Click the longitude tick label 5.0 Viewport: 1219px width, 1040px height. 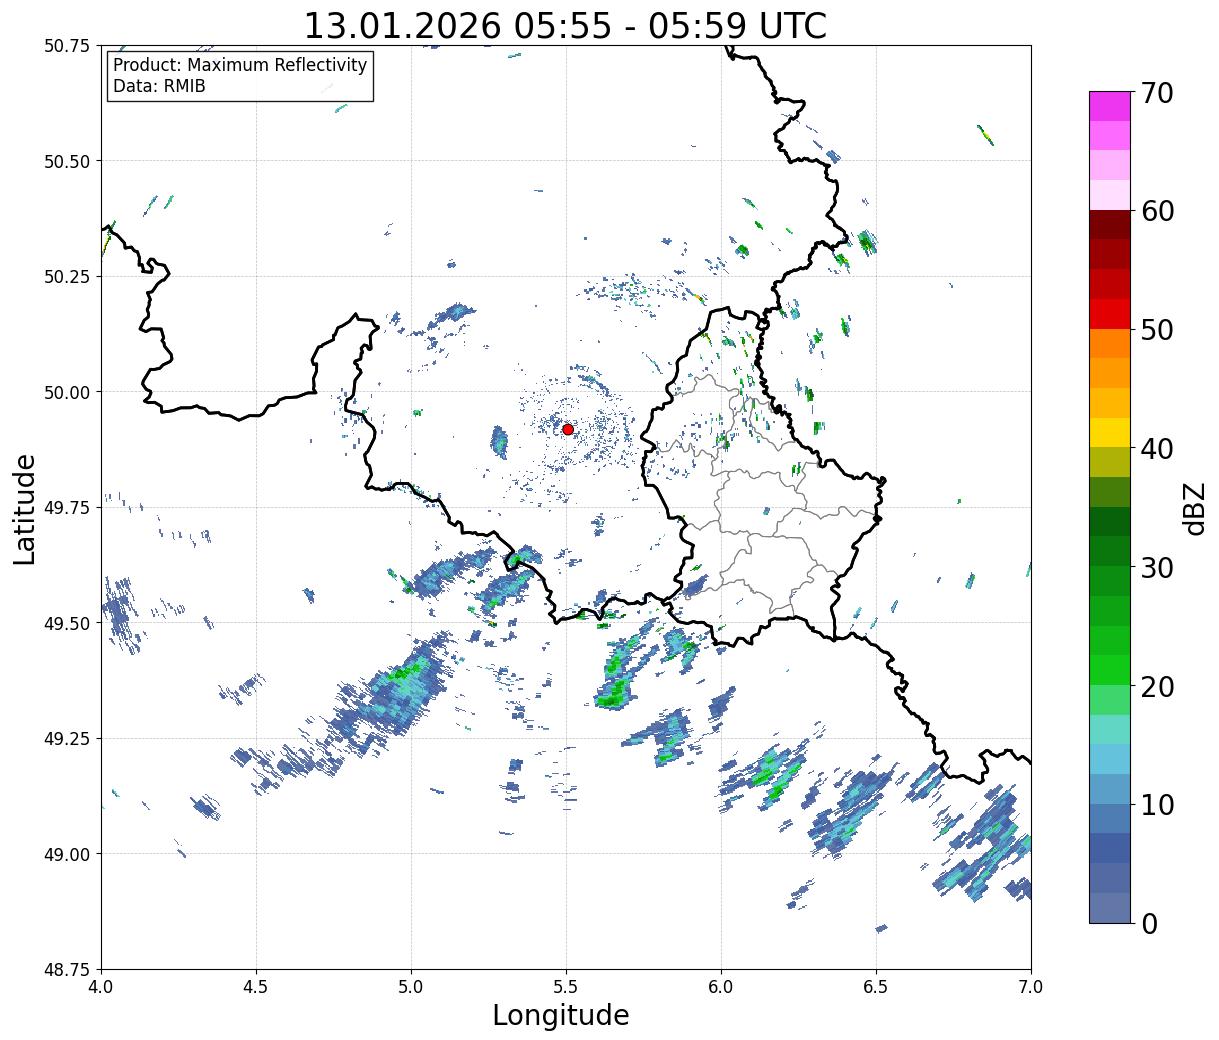[x=411, y=986]
